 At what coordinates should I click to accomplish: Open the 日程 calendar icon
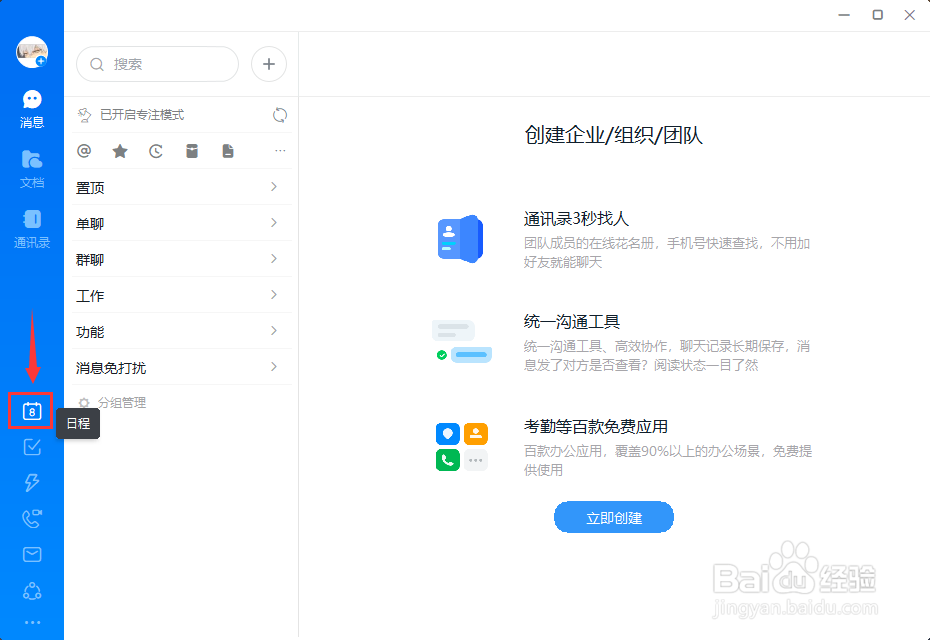click(x=31, y=411)
